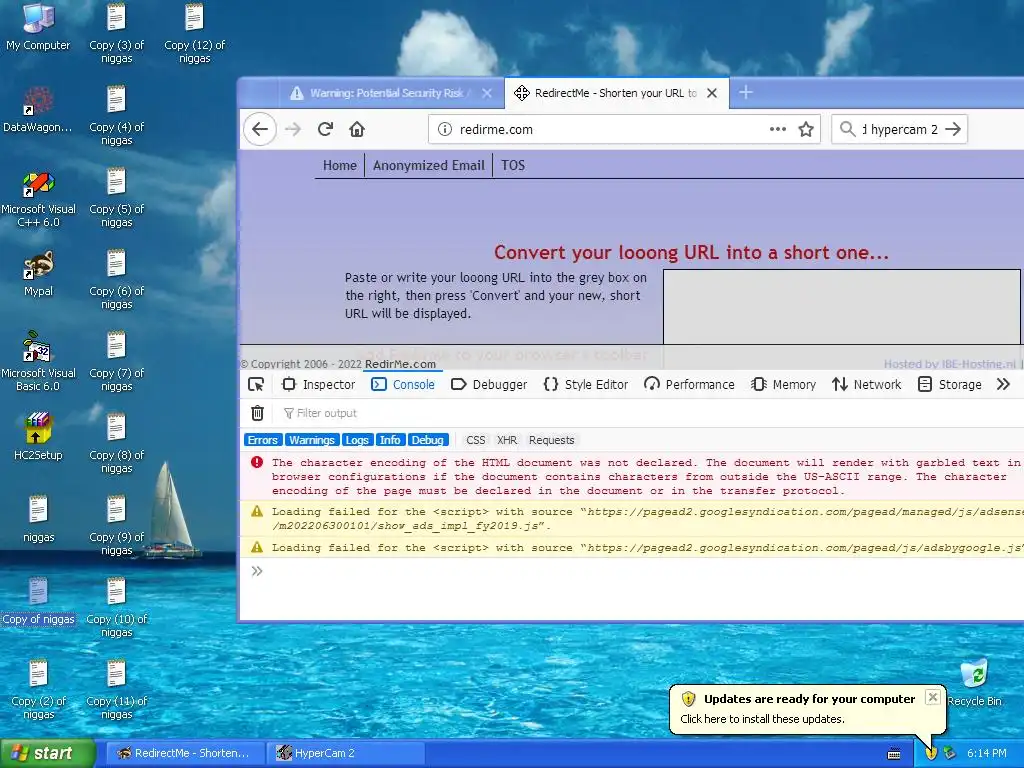The image size is (1024, 768).
Task: Open the Network panel
Action: [x=867, y=385]
